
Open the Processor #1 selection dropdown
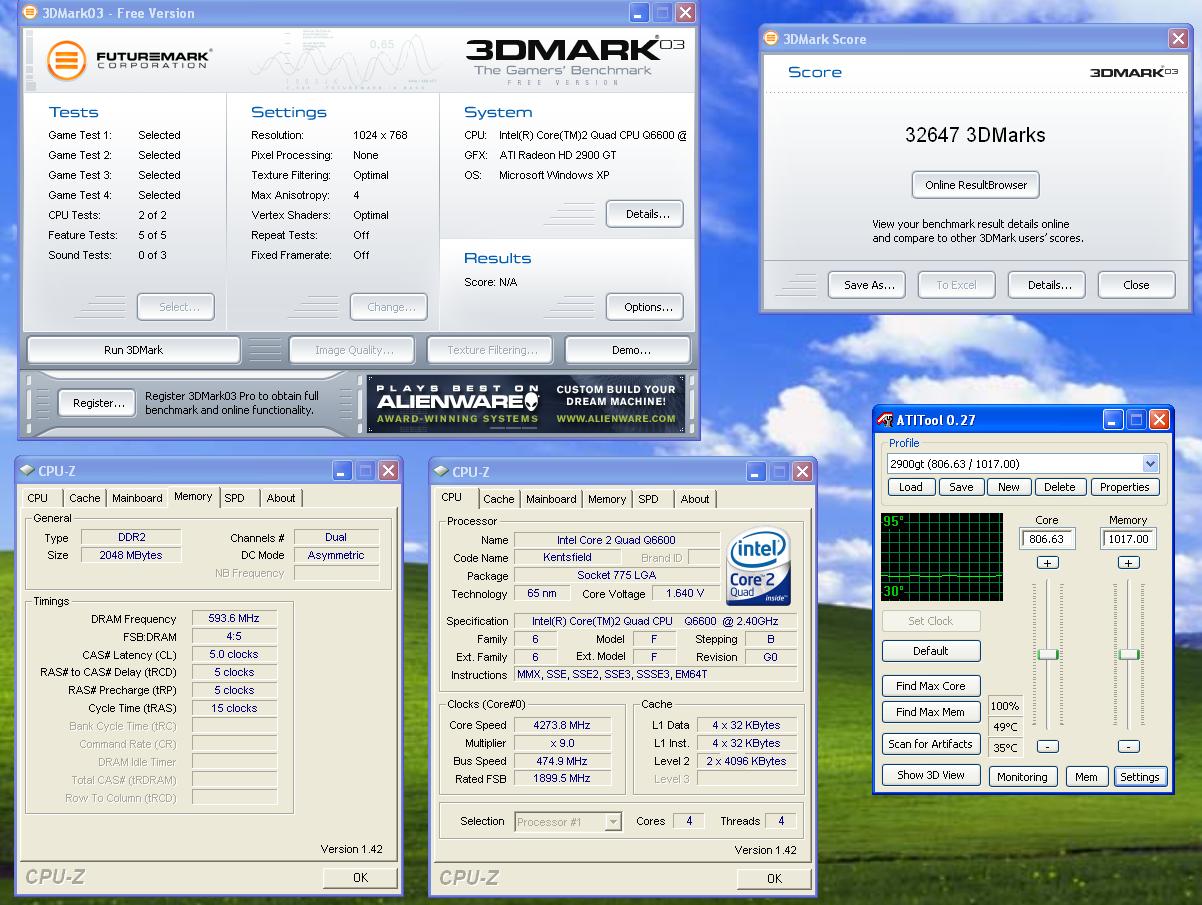[x=613, y=822]
